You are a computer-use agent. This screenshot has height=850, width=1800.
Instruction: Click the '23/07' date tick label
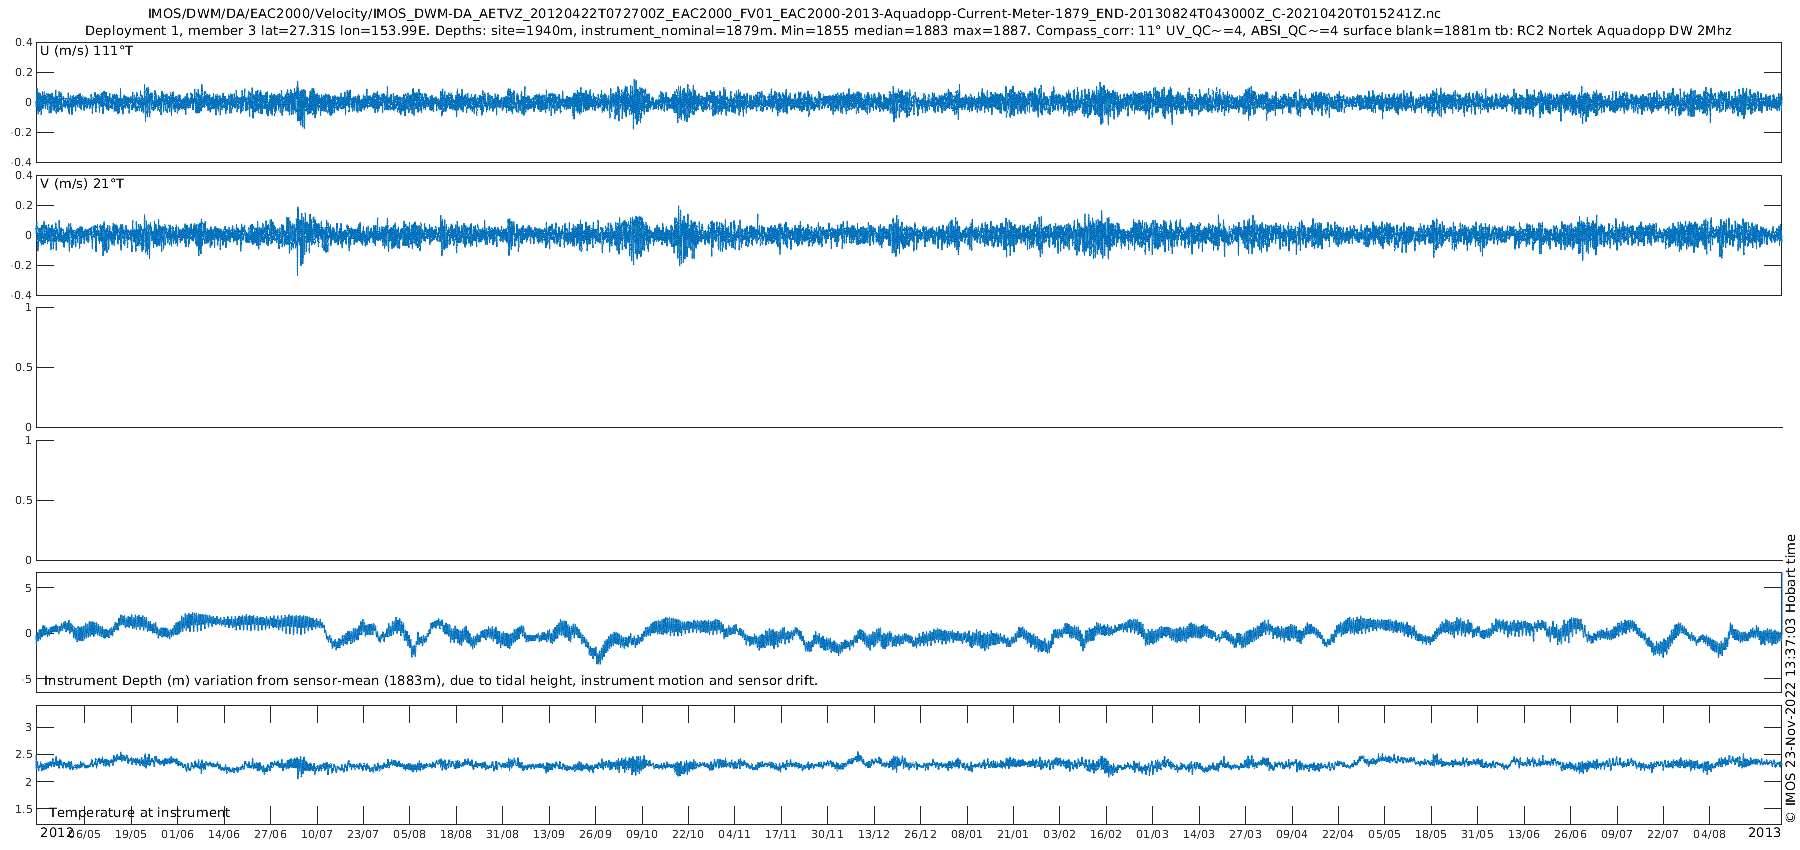363,834
